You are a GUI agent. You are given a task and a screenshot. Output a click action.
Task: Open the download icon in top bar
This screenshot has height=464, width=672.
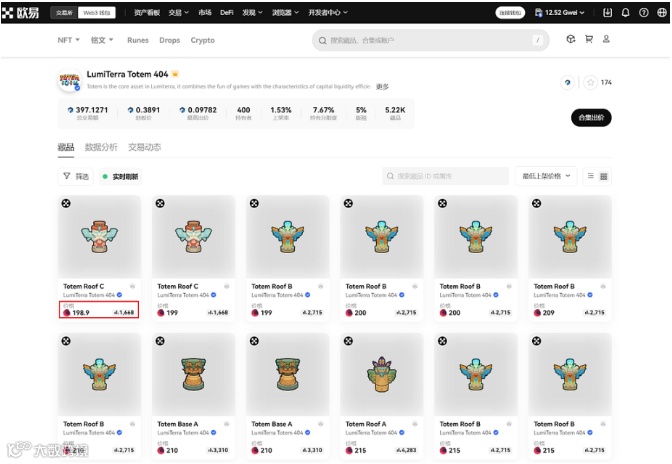[607, 12]
